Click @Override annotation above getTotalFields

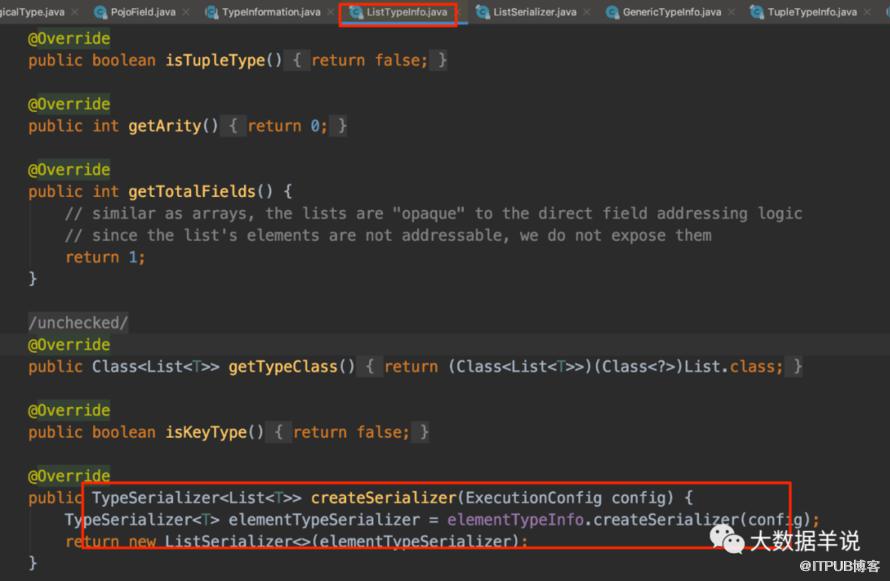coord(69,170)
